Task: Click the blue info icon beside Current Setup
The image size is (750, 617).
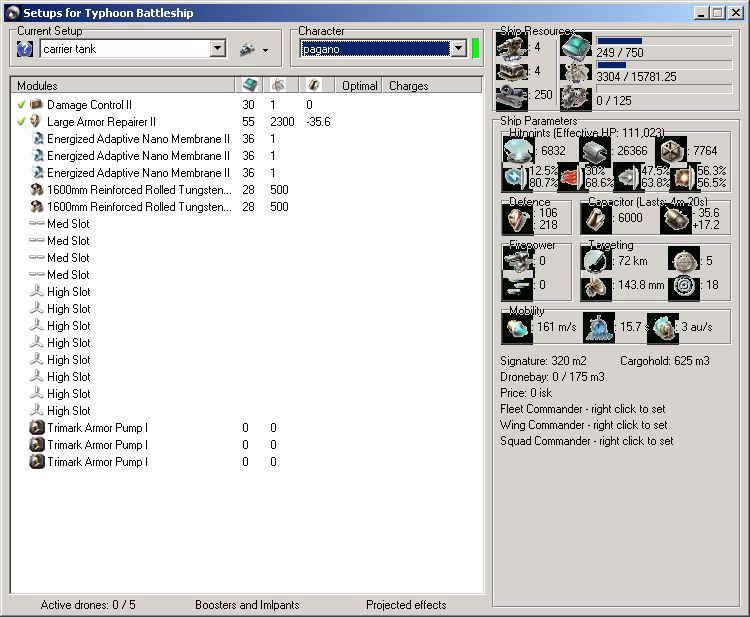Action: click(x=25, y=49)
